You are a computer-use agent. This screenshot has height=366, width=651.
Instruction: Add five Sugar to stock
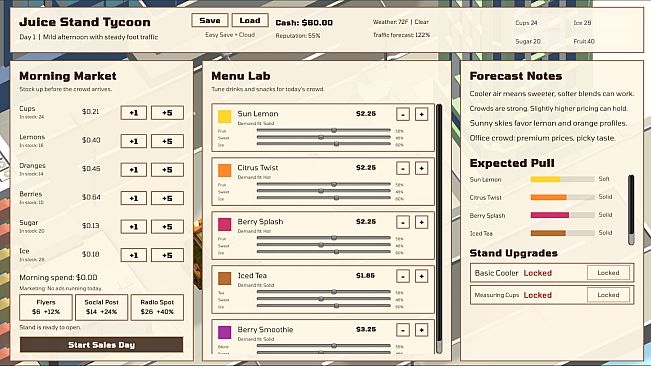(x=167, y=227)
